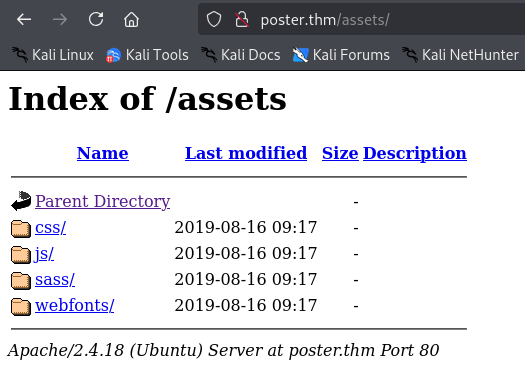Open the Kali Linux bookmark
525x369 pixels.
(x=53, y=55)
